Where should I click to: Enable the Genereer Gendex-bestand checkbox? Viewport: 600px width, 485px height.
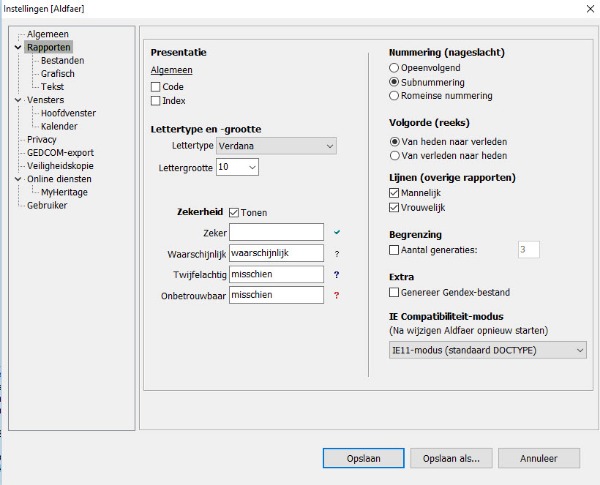pos(394,292)
